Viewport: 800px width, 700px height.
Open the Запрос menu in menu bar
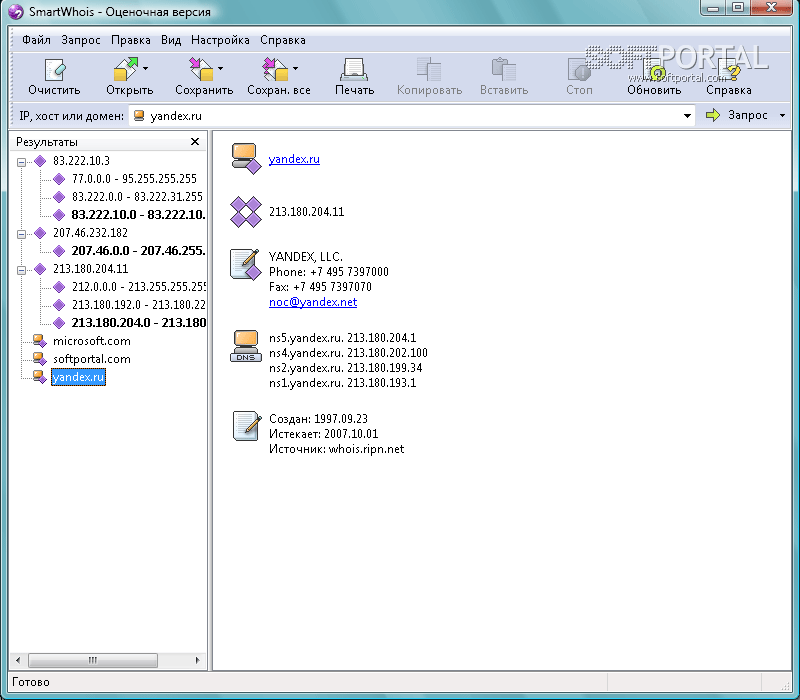pyautogui.click(x=81, y=40)
